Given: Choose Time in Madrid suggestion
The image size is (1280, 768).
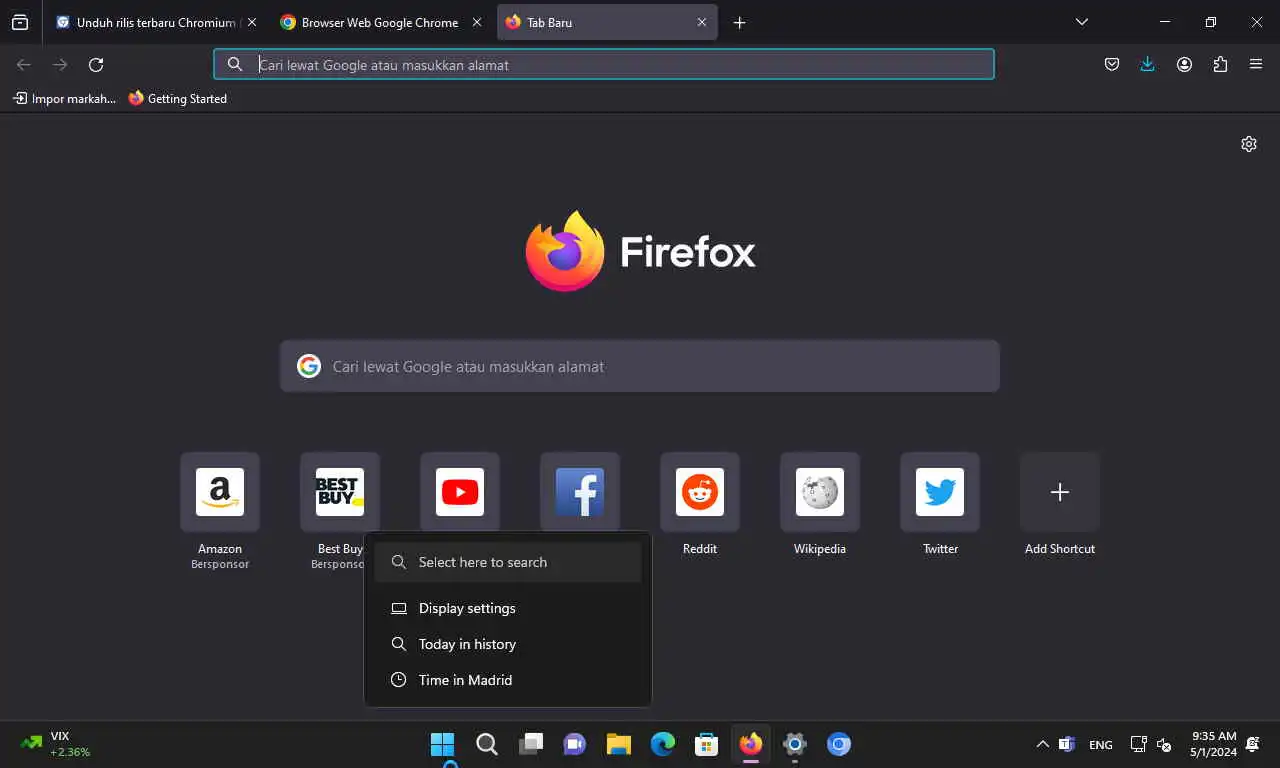Looking at the screenshot, I should click(x=508, y=680).
